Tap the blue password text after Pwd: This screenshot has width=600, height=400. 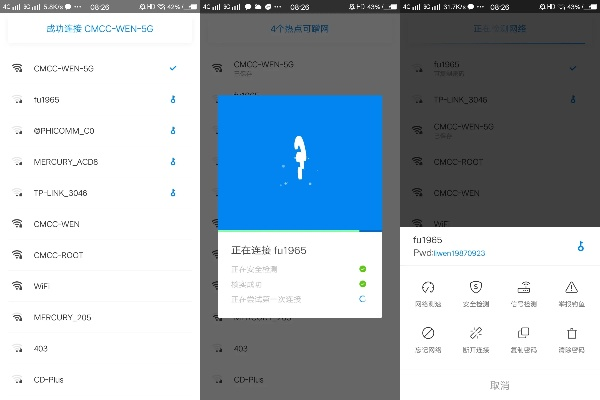(458, 253)
